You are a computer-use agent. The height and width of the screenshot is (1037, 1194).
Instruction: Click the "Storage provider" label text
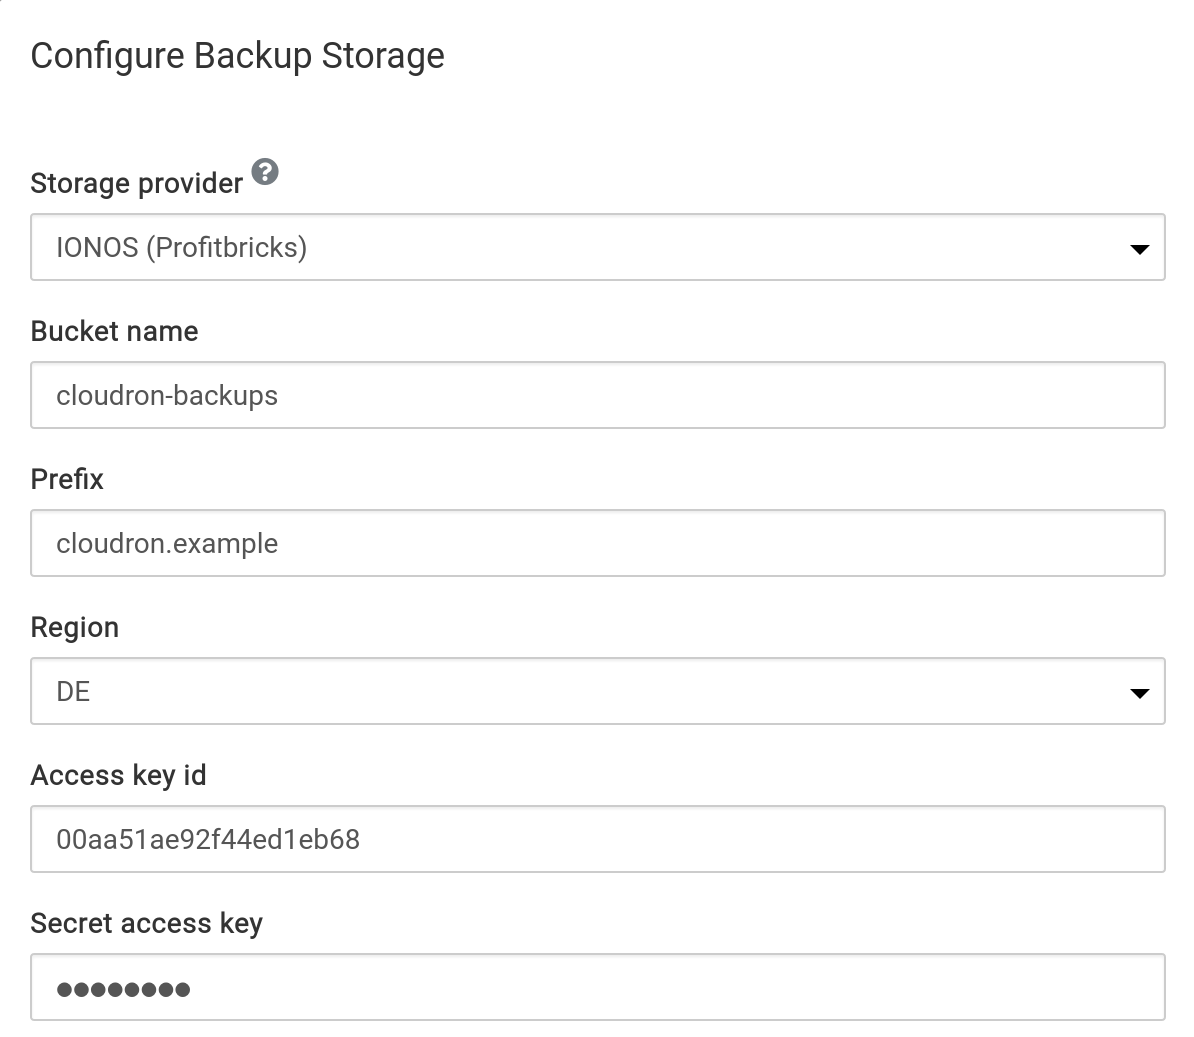coord(136,184)
